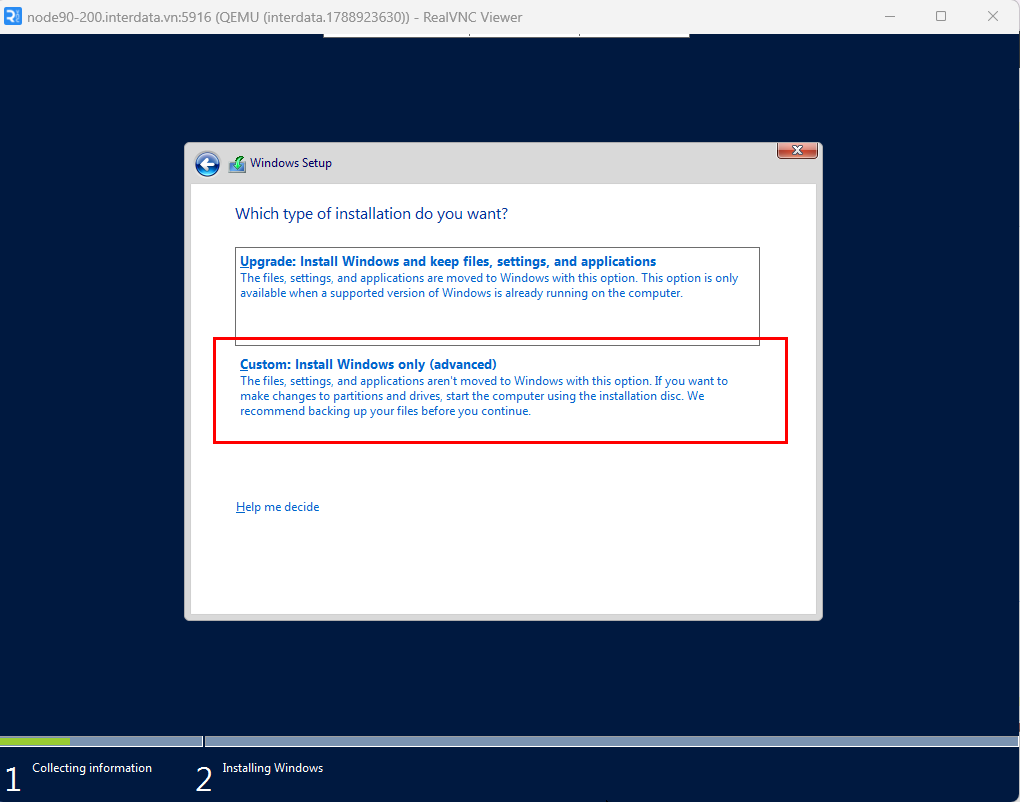
Task: Click the Collecting information step label
Action: (92, 768)
